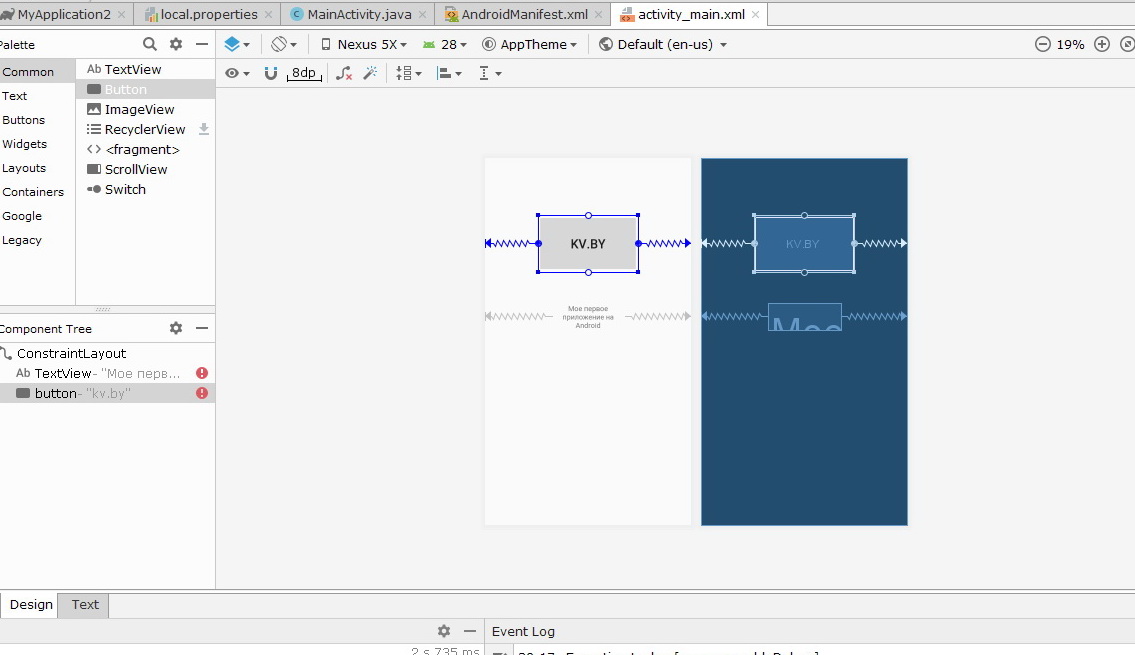Select the KV.BY button in blueprint view
Viewport: 1135px width, 655px height.
[803, 244]
